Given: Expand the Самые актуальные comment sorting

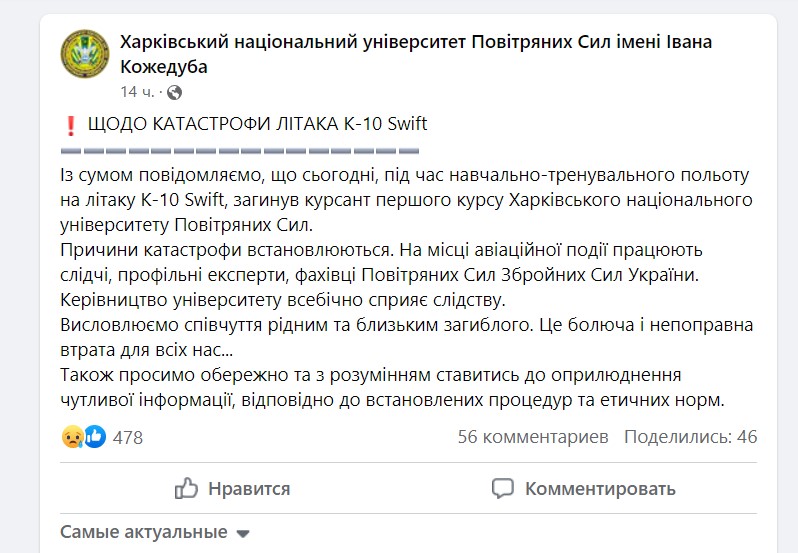Looking at the screenshot, I should tap(155, 532).
